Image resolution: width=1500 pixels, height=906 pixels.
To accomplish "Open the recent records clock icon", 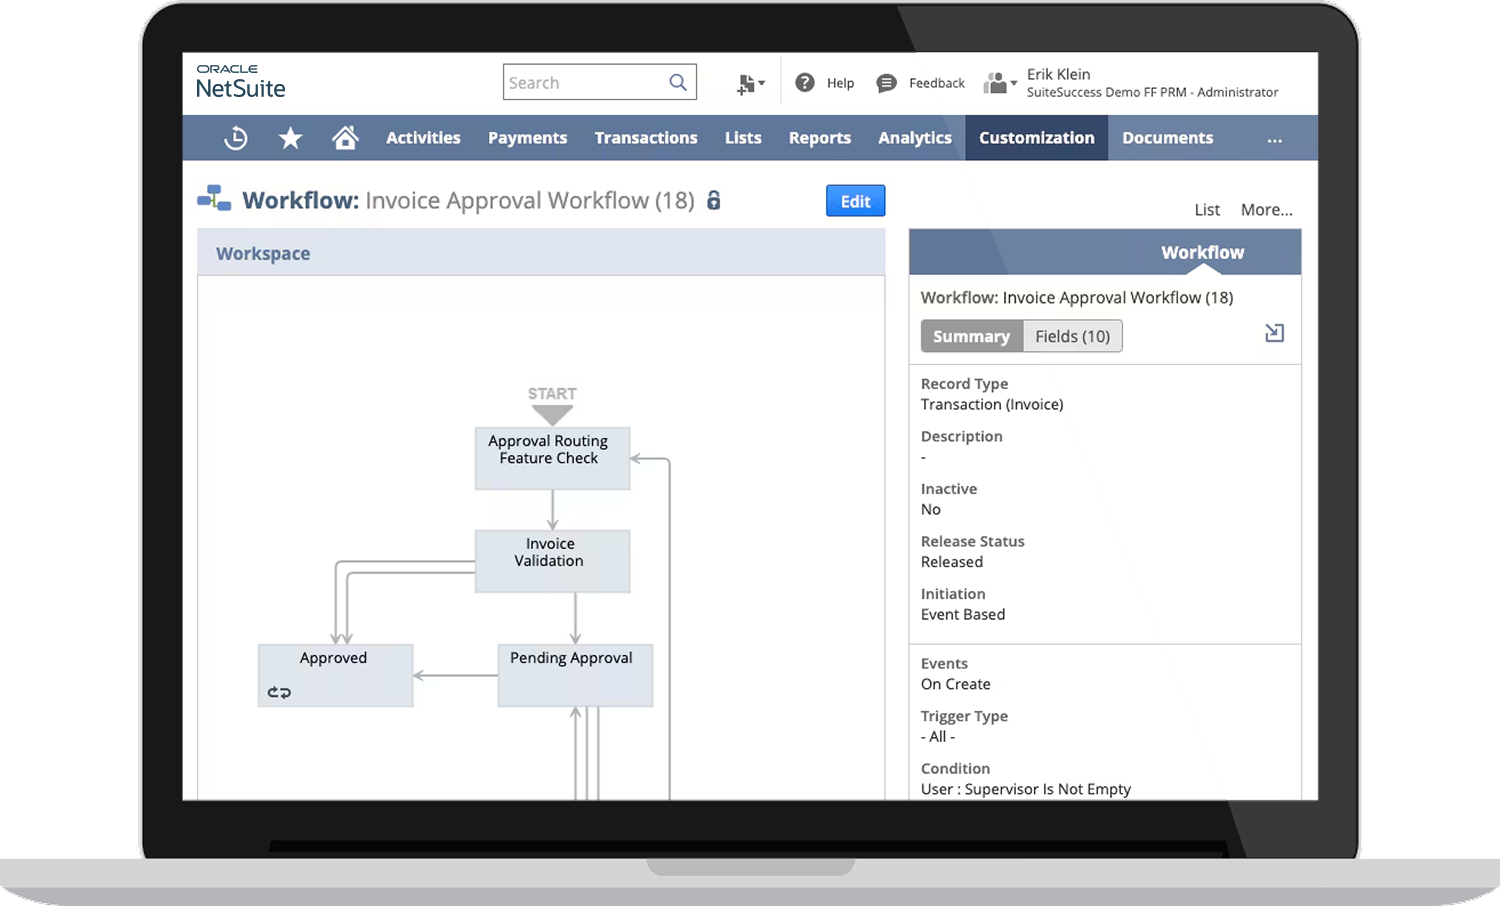I will pyautogui.click(x=235, y=137).
